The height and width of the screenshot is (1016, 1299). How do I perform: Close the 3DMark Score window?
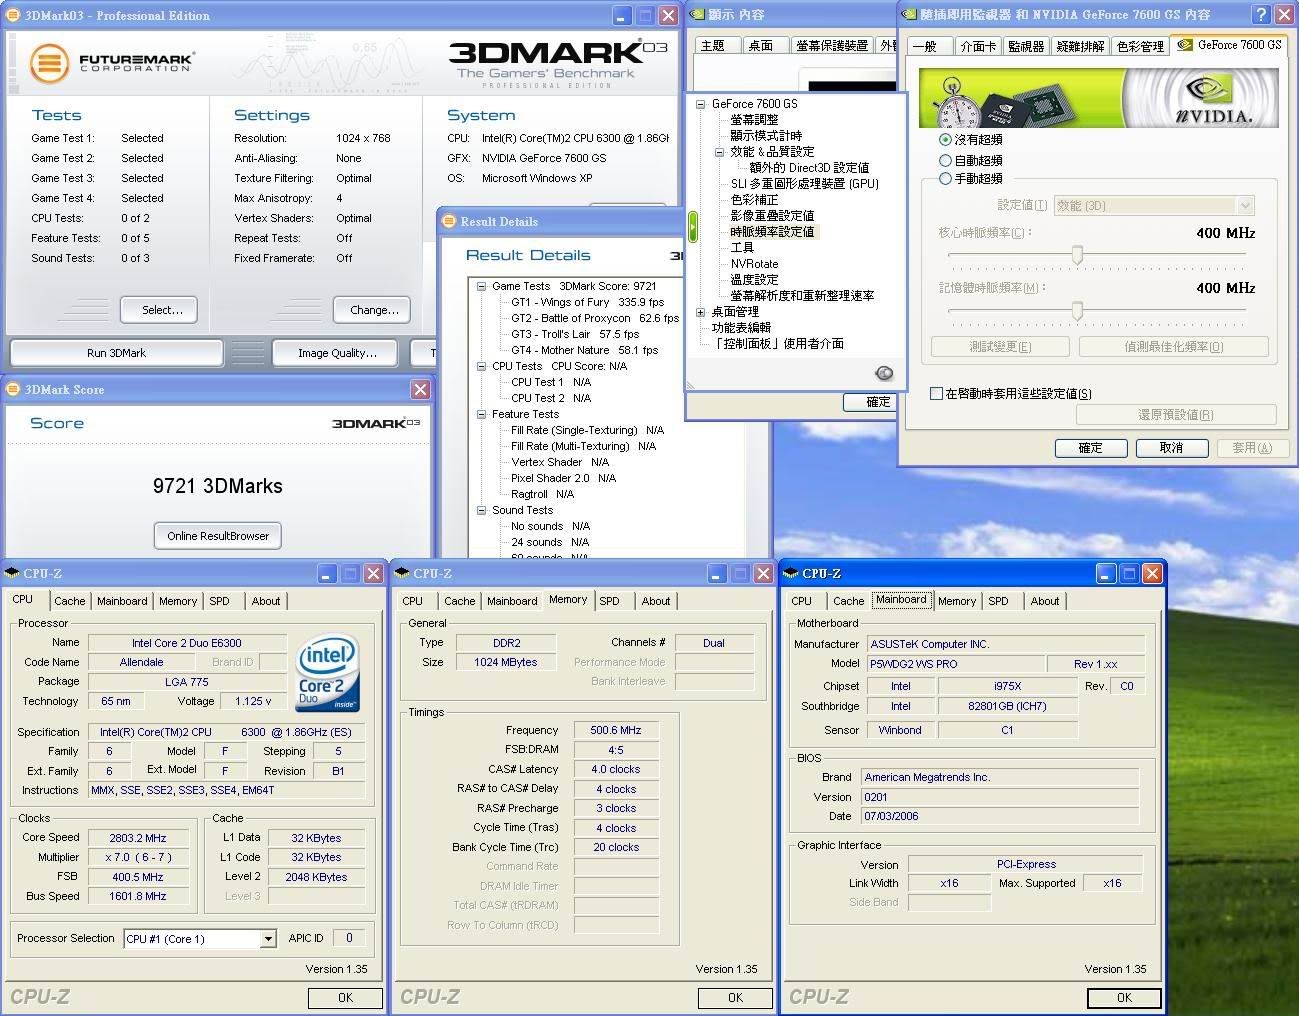click(x=420, y=389)
